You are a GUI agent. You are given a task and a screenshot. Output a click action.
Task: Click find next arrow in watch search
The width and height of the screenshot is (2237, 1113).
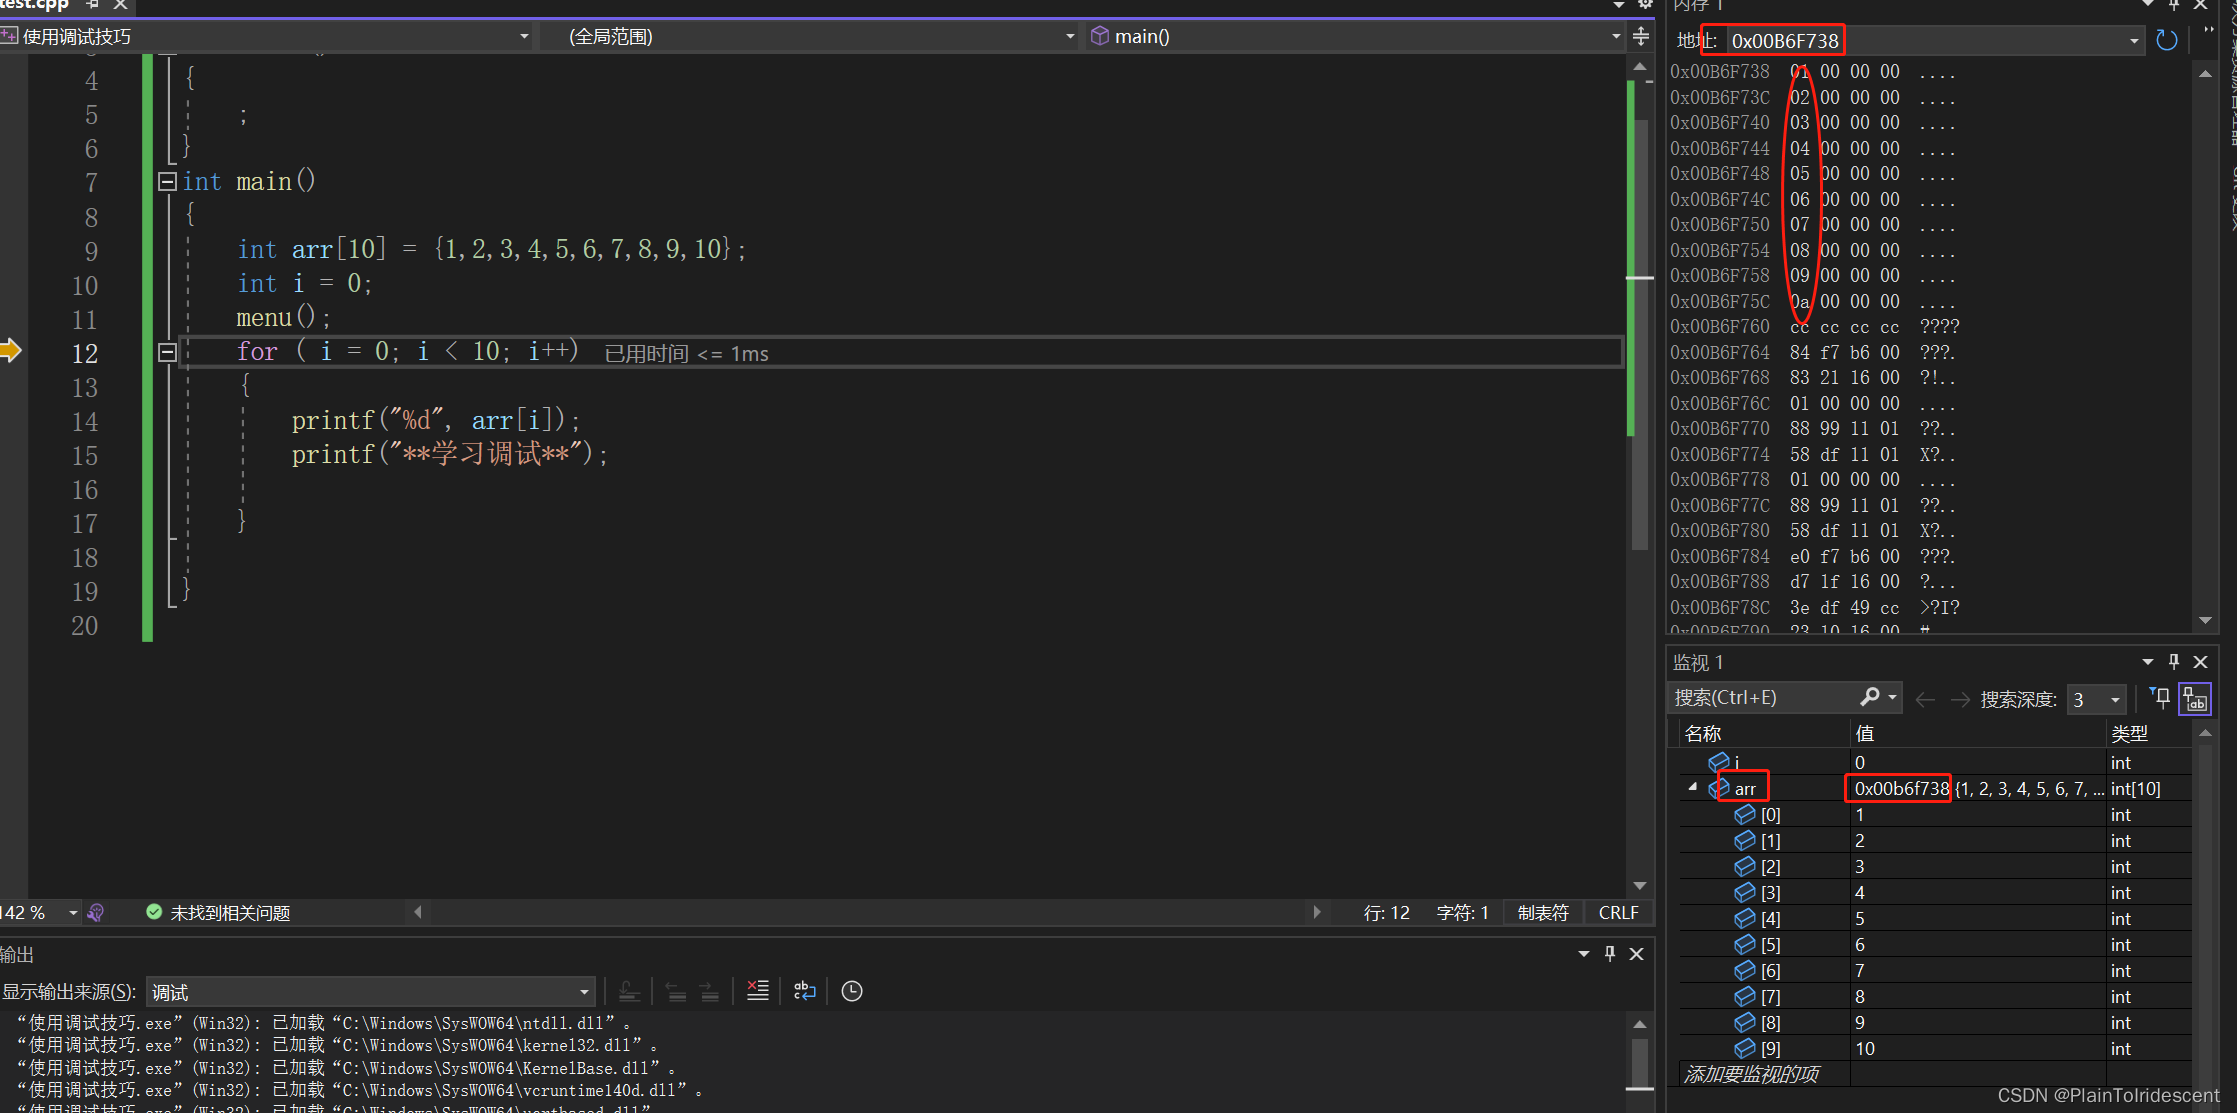pyautogui.click(x=1960, y=699)
